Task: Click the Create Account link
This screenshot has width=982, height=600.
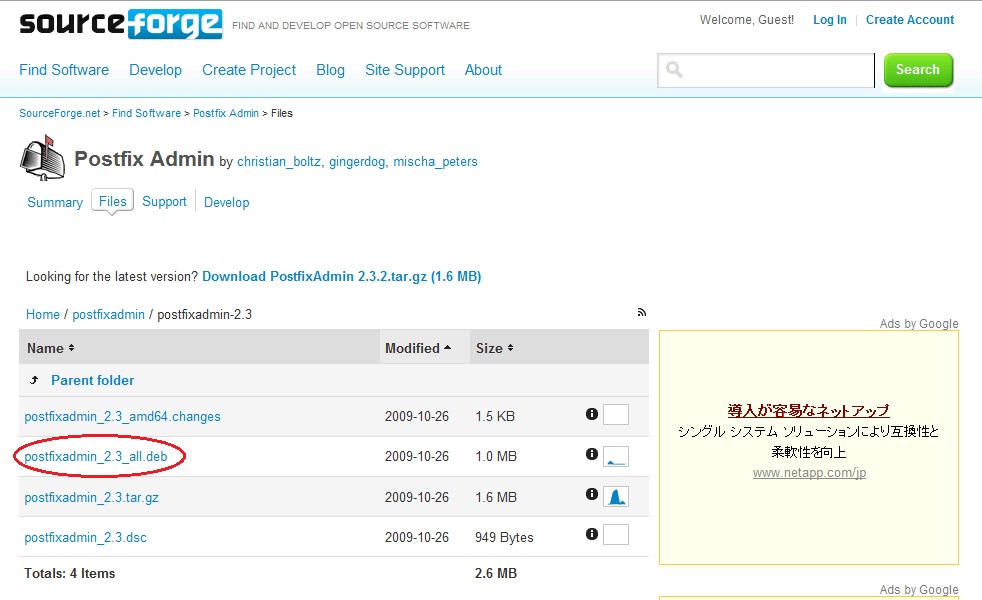Action: click(909, 20)
